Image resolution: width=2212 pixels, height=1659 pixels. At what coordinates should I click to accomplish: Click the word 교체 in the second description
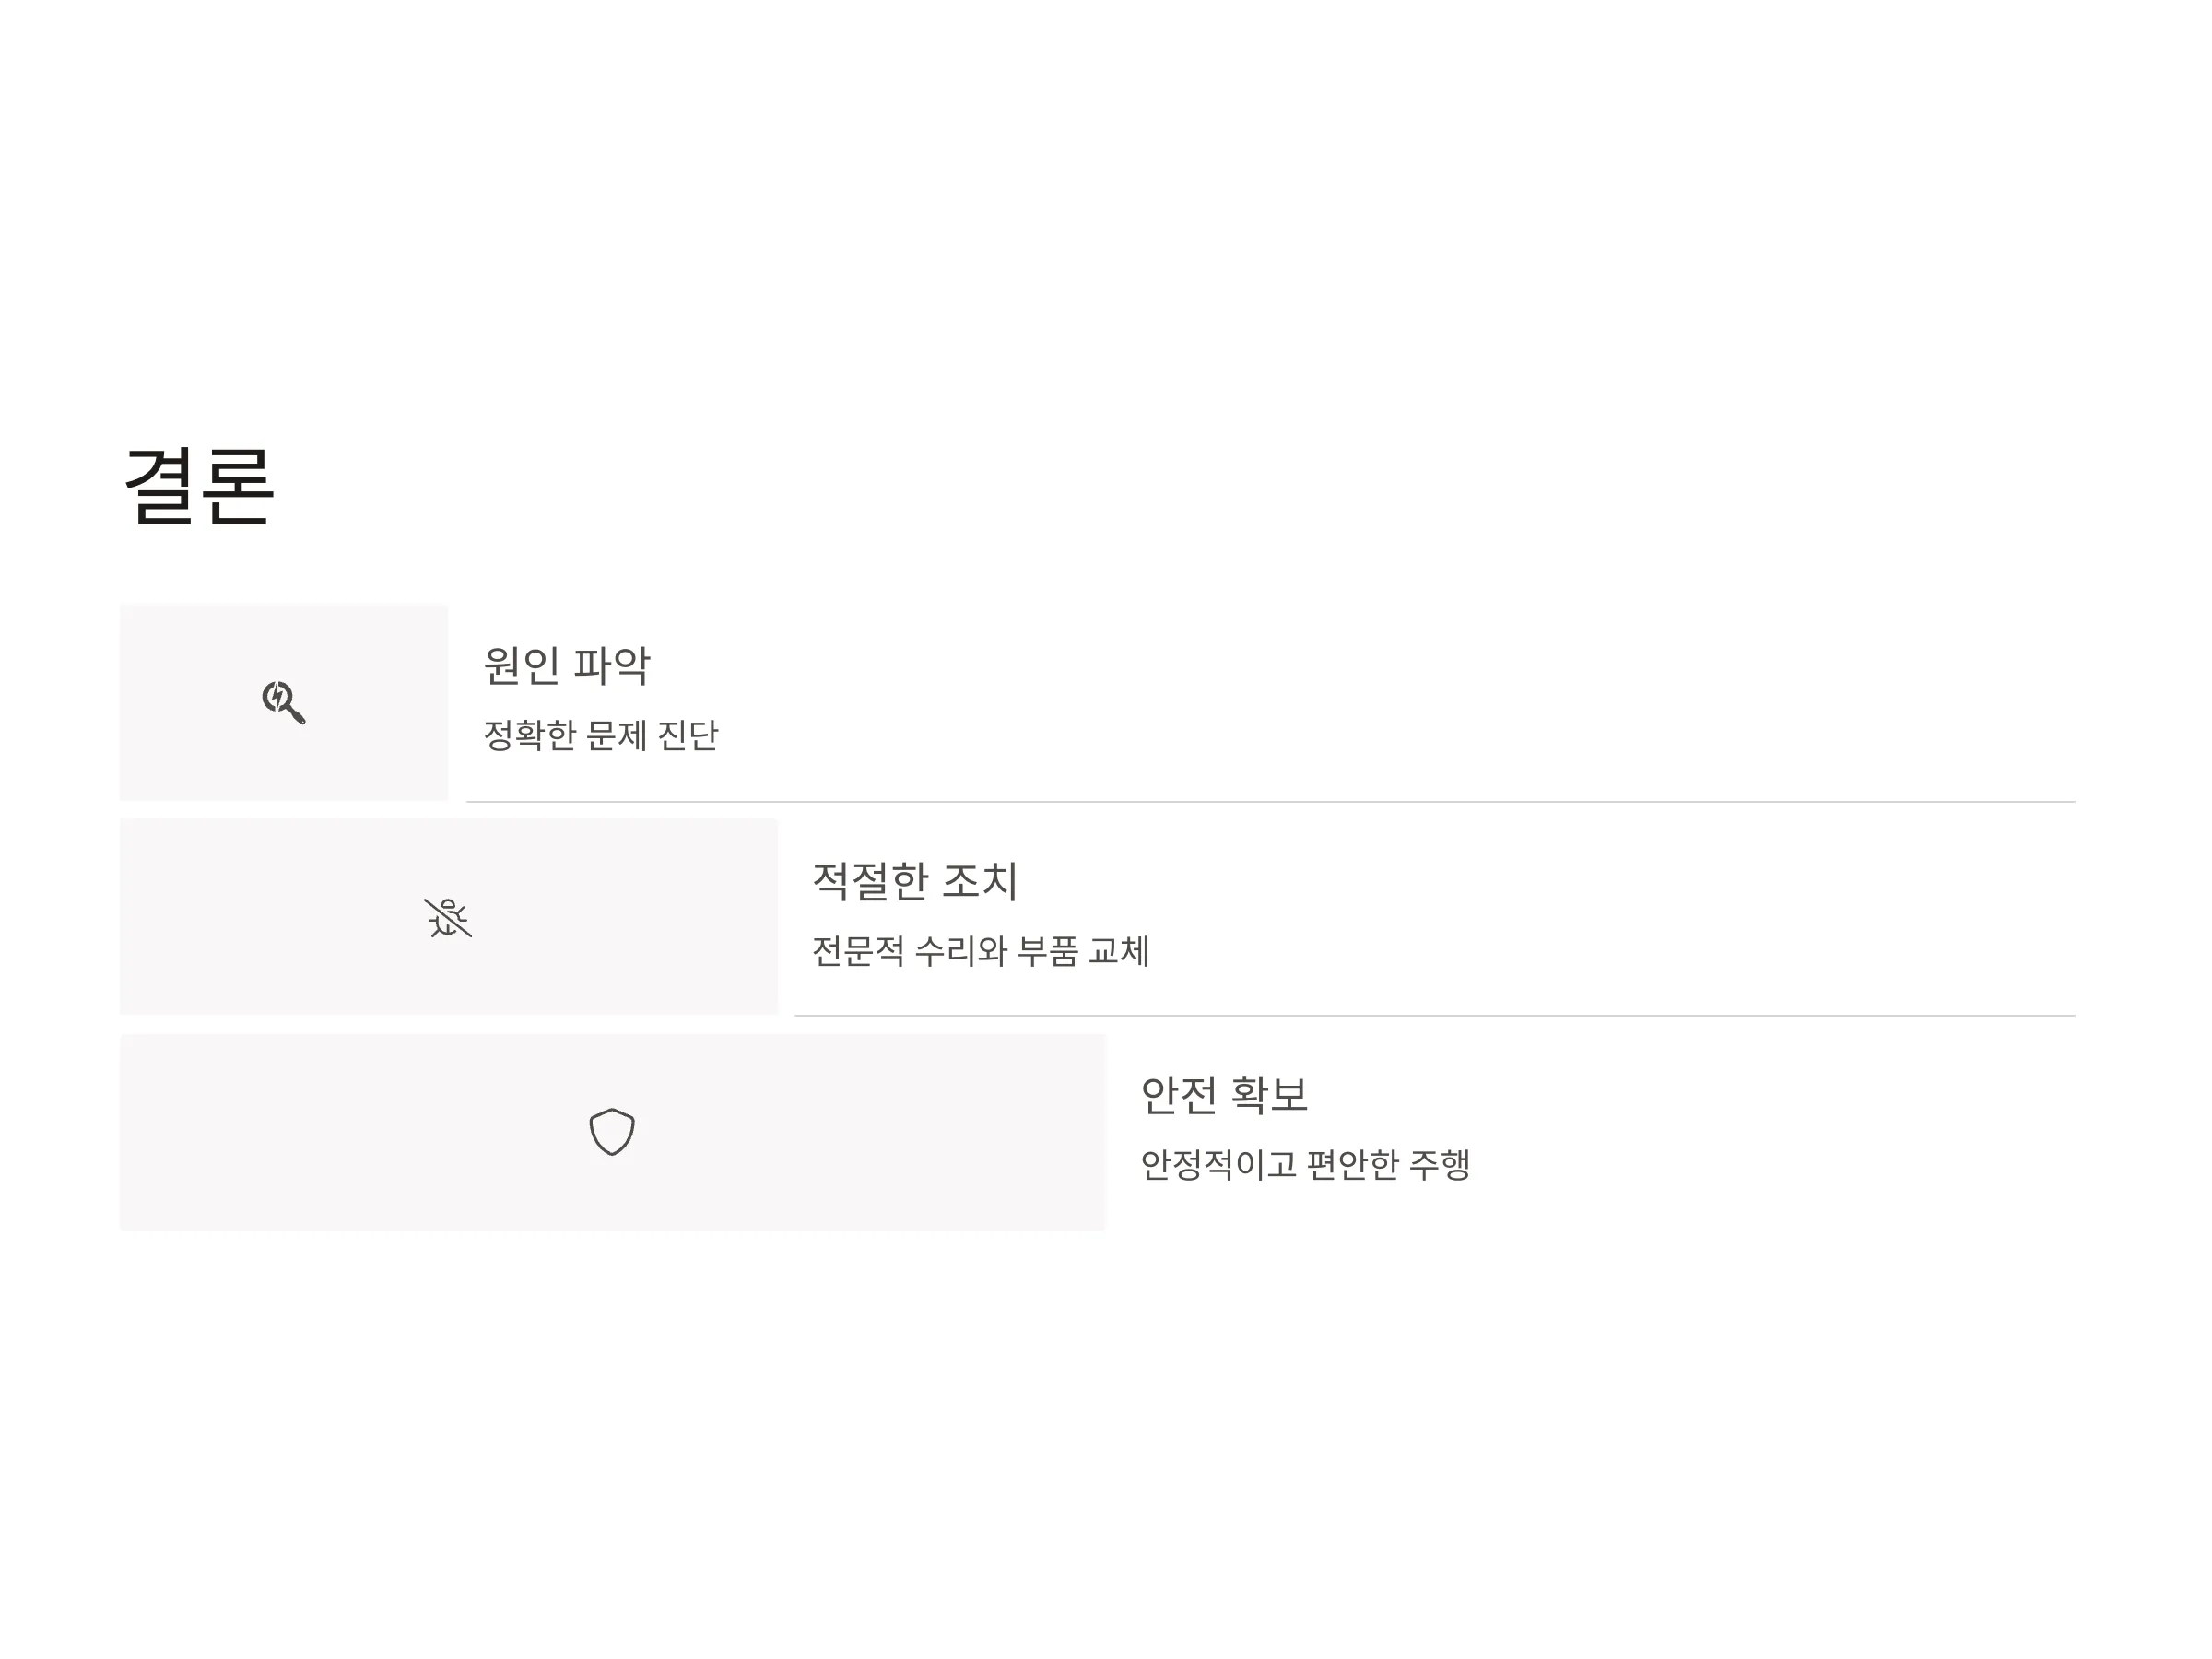(x=1119, y=951)
